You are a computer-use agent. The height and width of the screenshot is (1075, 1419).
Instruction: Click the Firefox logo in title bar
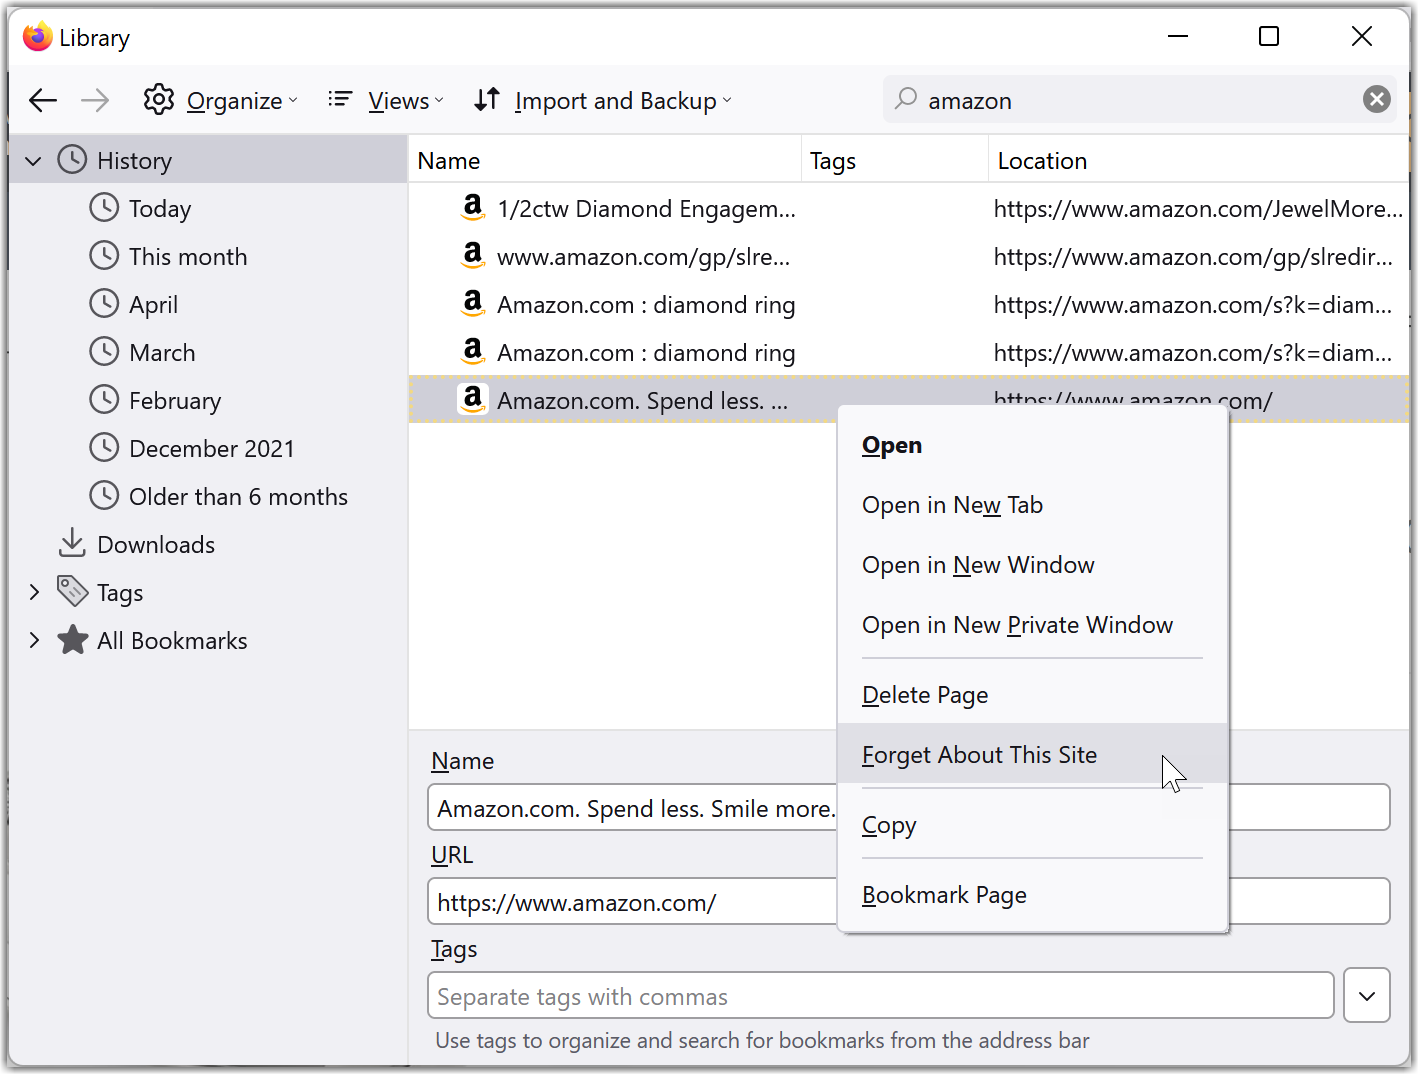coord(38,36)
